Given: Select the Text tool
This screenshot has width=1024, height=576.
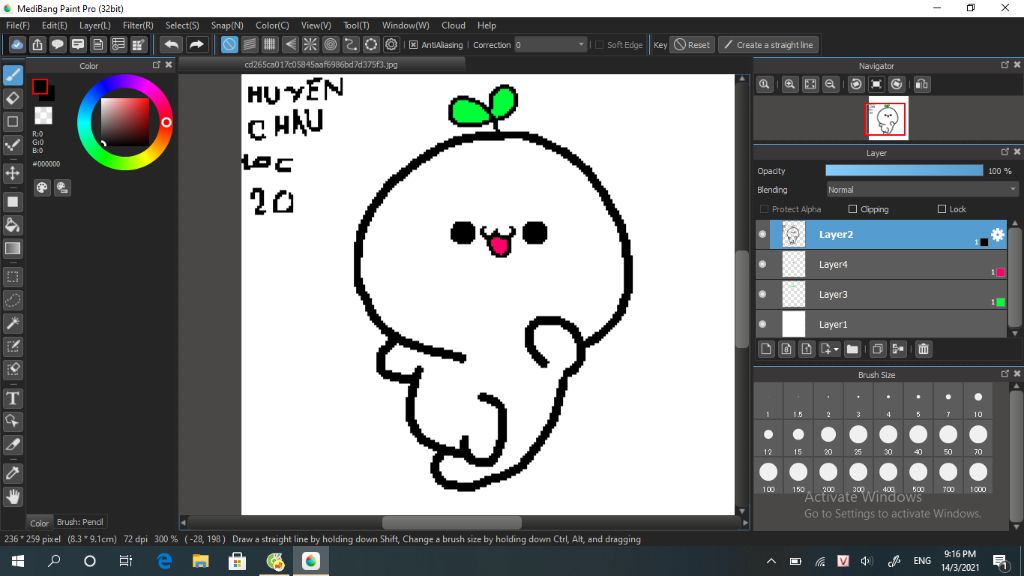Looking at the screenshot, I should point(12,398).
